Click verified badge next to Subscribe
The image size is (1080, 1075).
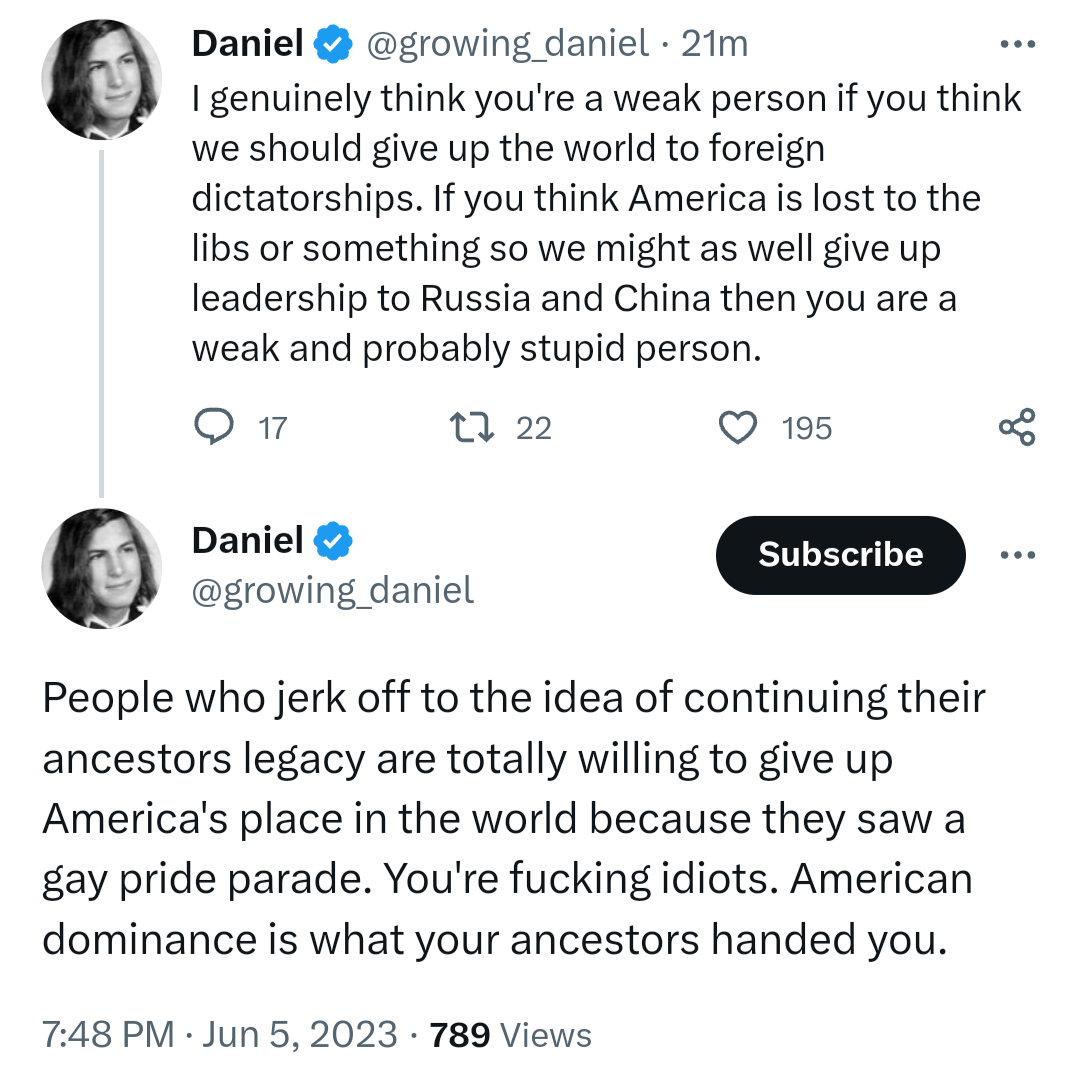333,541
